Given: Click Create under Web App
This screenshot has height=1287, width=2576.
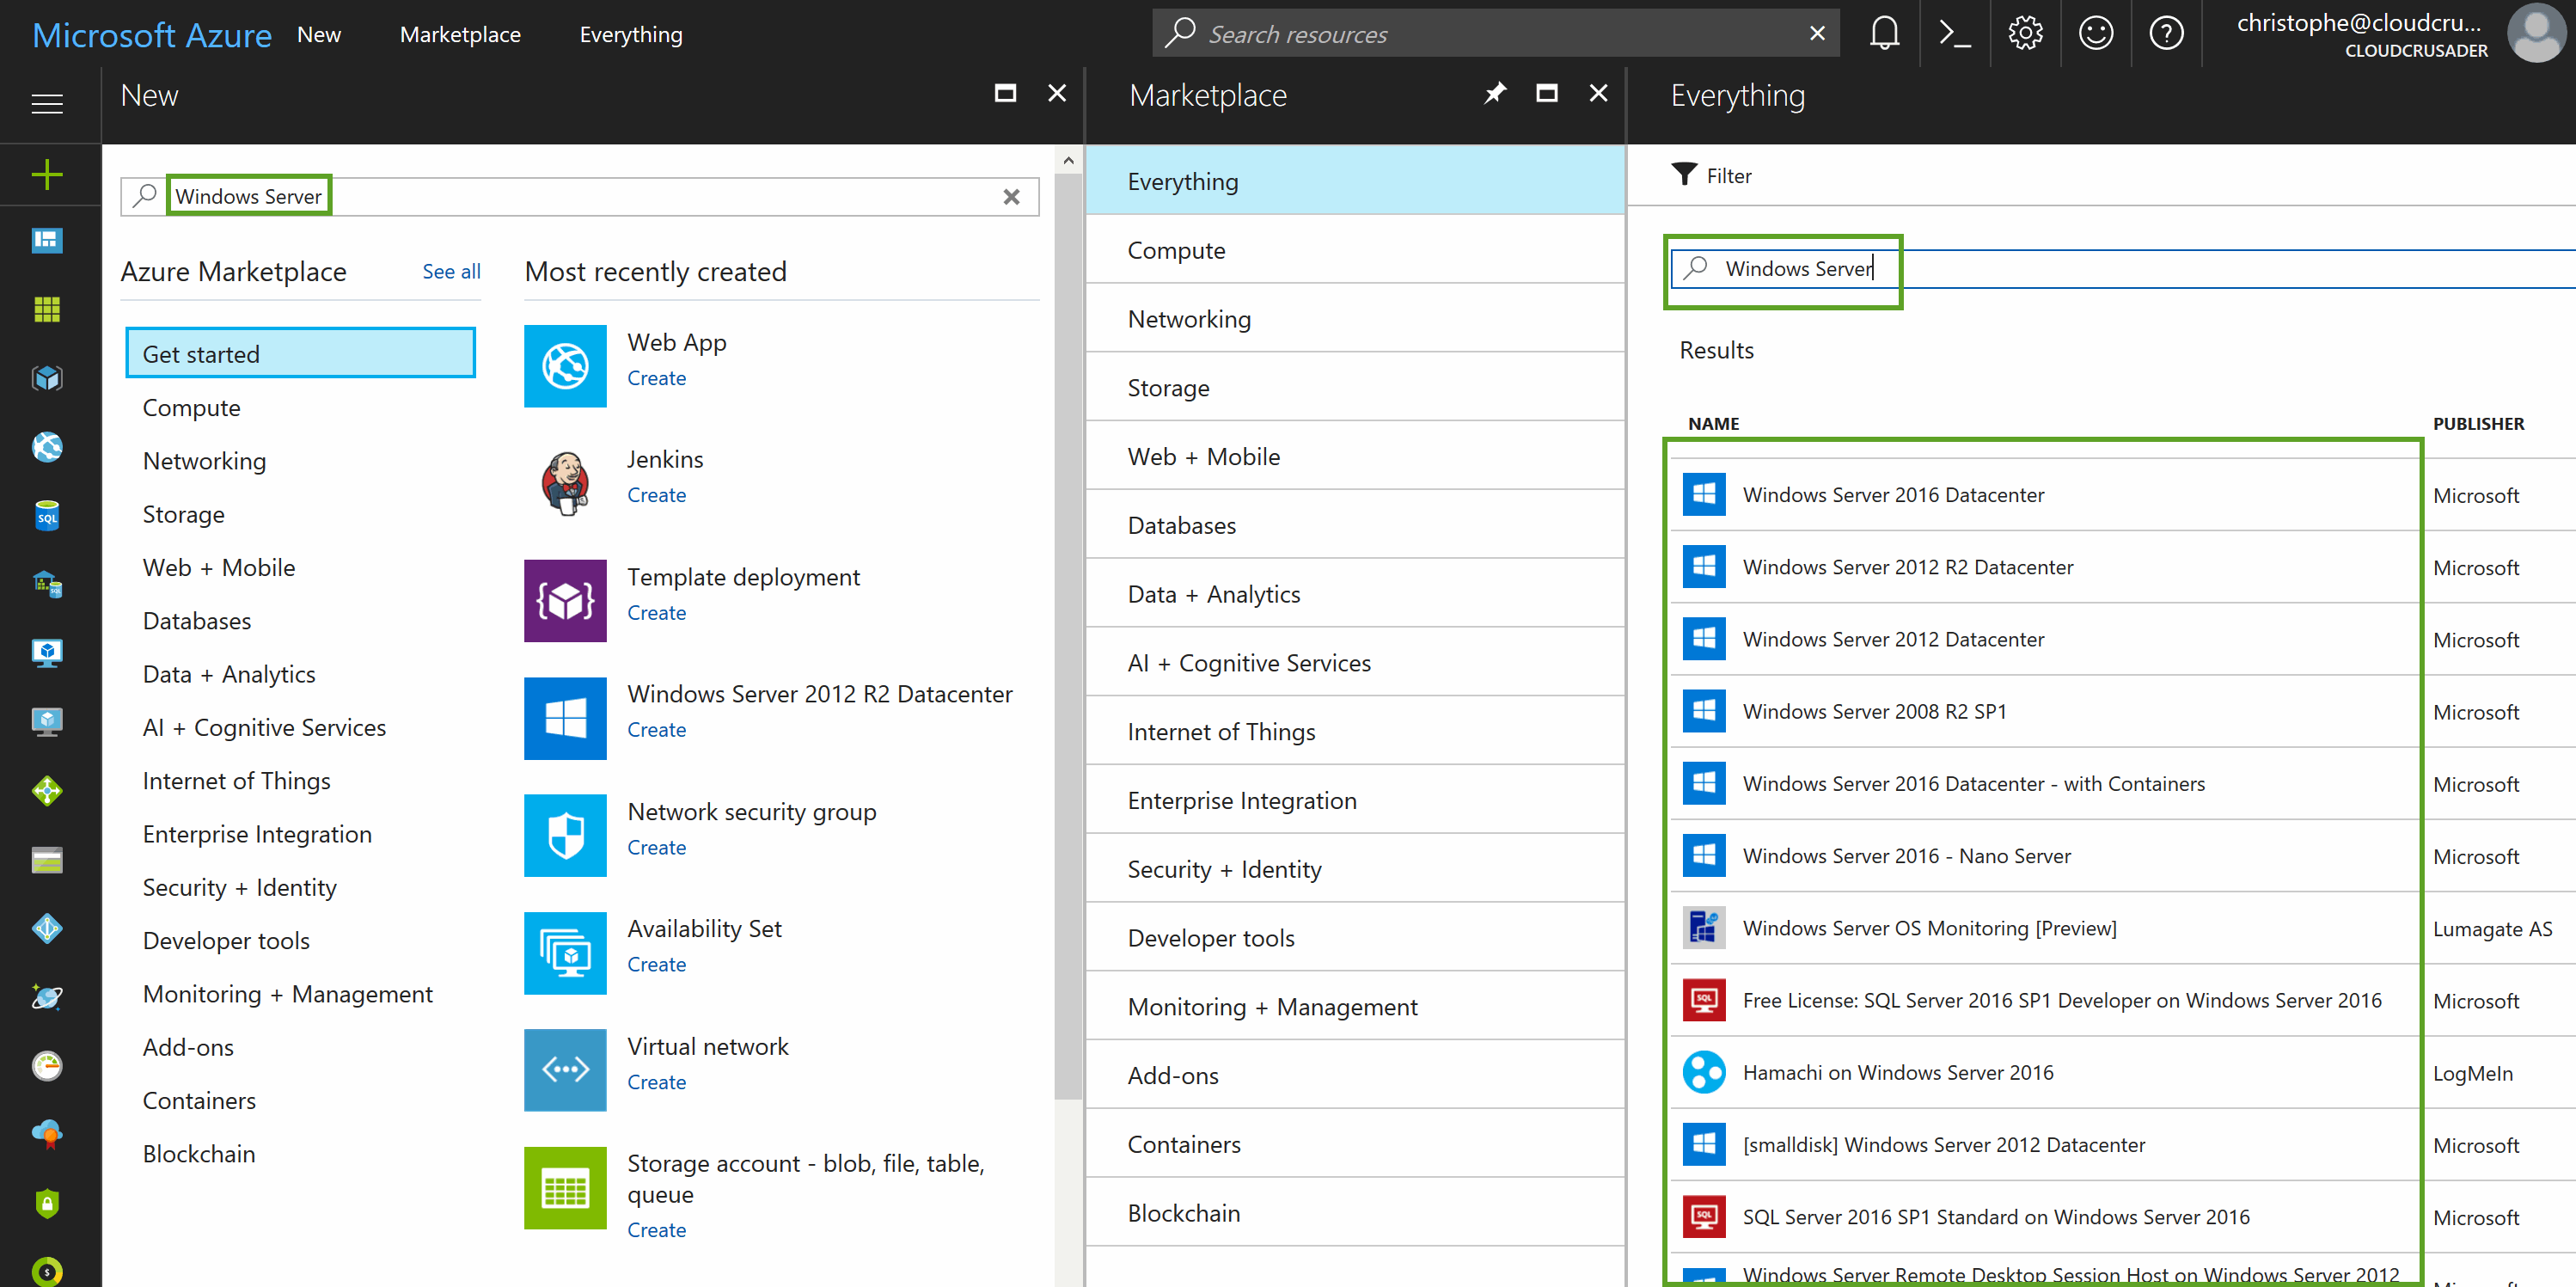Looking at the screenshot, I should point(656,378).
